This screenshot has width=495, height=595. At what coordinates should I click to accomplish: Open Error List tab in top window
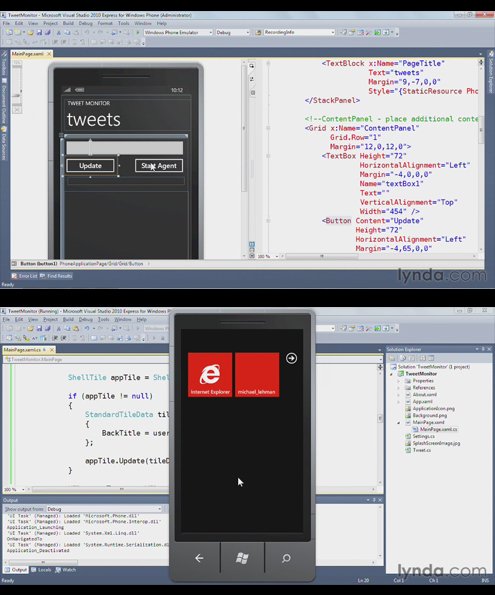25,276
